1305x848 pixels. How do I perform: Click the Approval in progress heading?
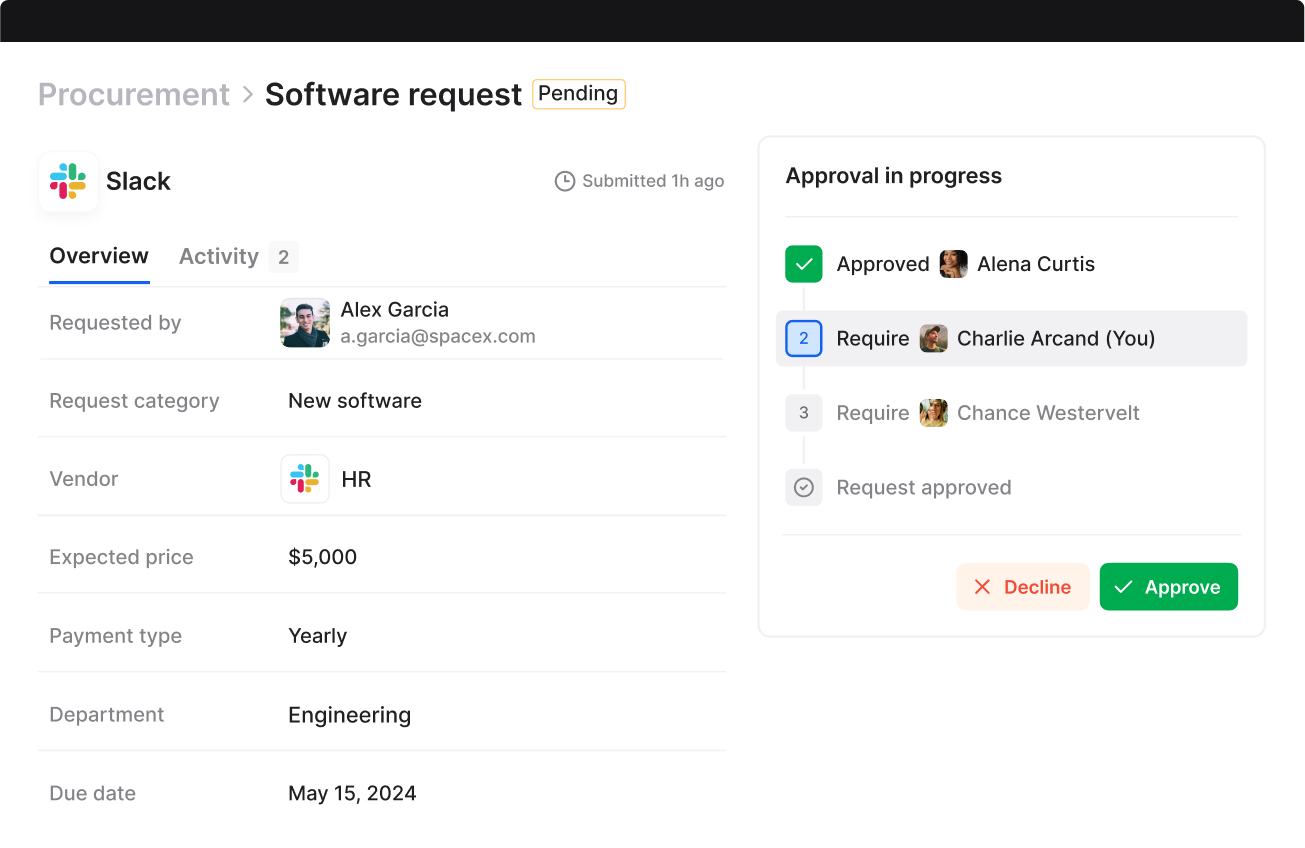pyautogui.click(x=894, y=176)
